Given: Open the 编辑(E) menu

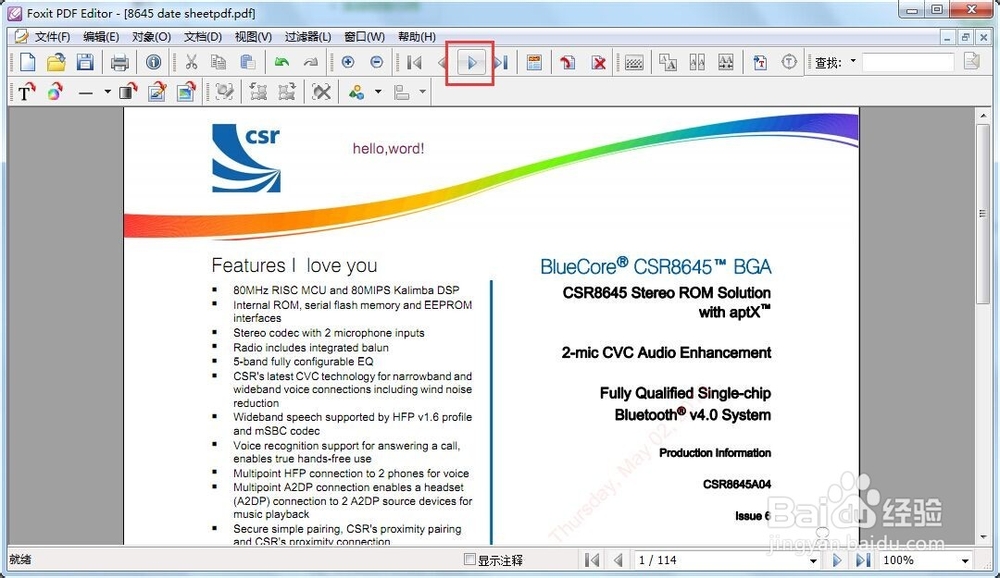Looking at the screenshot, I should [101, 37].
